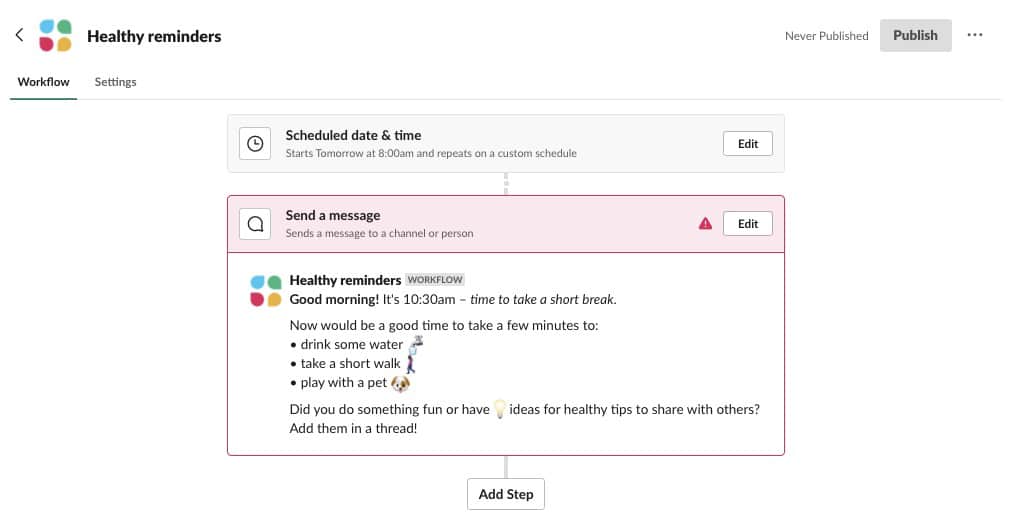This screenshot has height=532, width=1016.
Task: Click the workflow avatar in message preview
Action: 265,290
